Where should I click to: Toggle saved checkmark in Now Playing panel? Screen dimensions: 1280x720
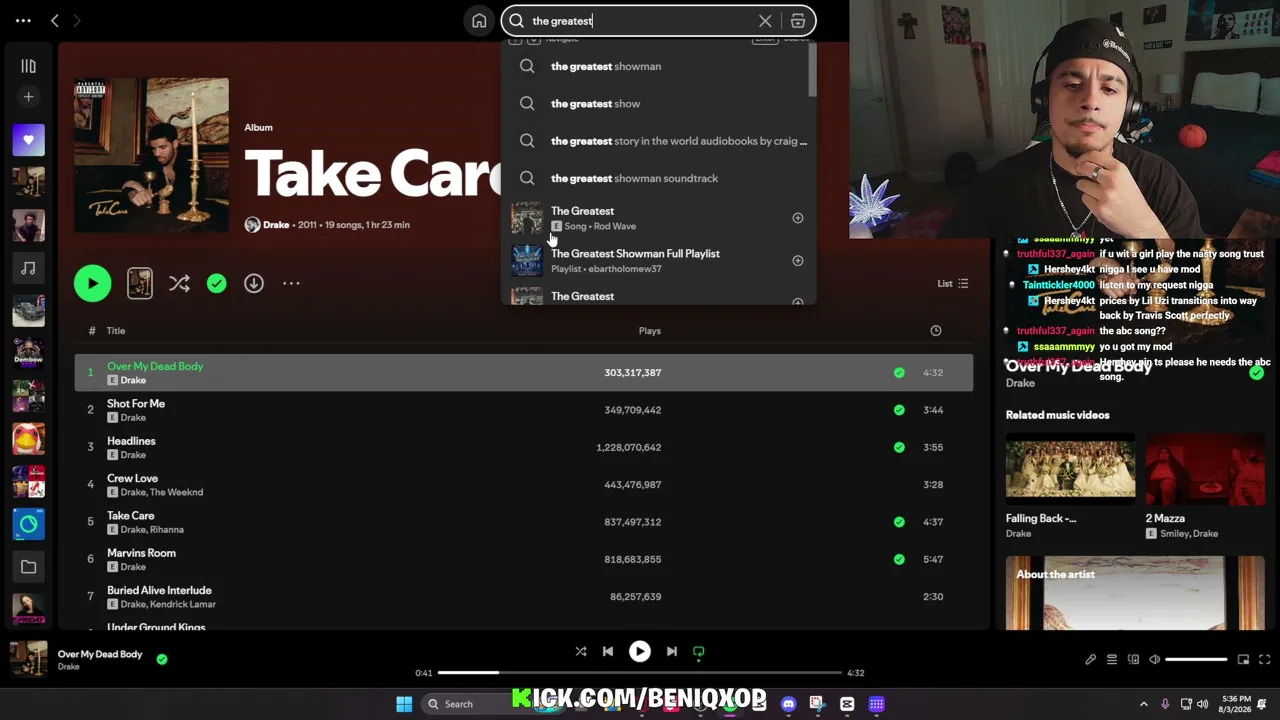click(1256, 373)
